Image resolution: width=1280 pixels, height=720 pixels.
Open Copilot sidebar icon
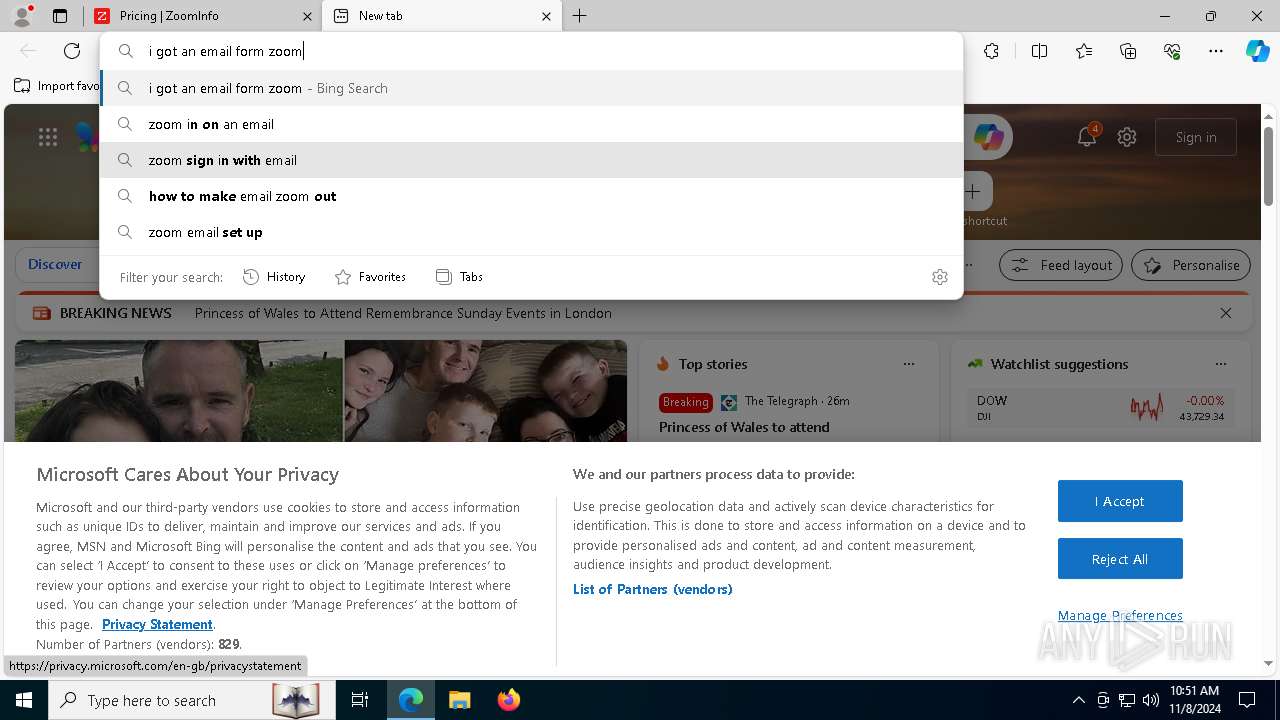[1257, 51]
